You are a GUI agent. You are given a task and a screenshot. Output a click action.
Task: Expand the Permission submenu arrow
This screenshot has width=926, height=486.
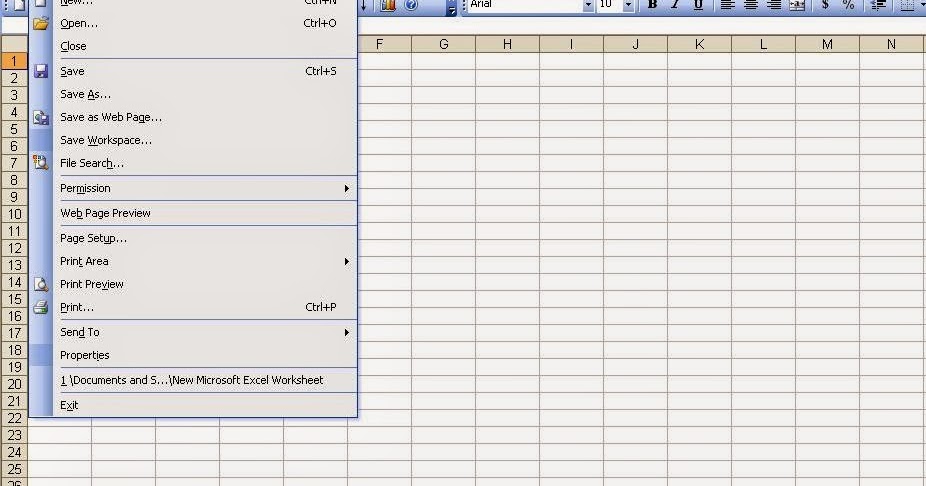[347, 188]
